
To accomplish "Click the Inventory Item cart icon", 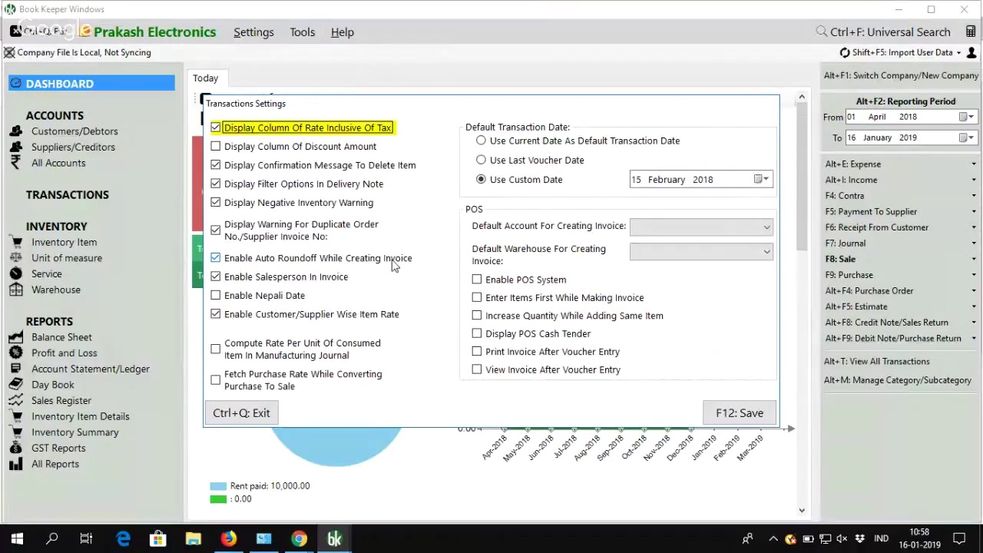I will pyautogui.click(x=15, y=242).
